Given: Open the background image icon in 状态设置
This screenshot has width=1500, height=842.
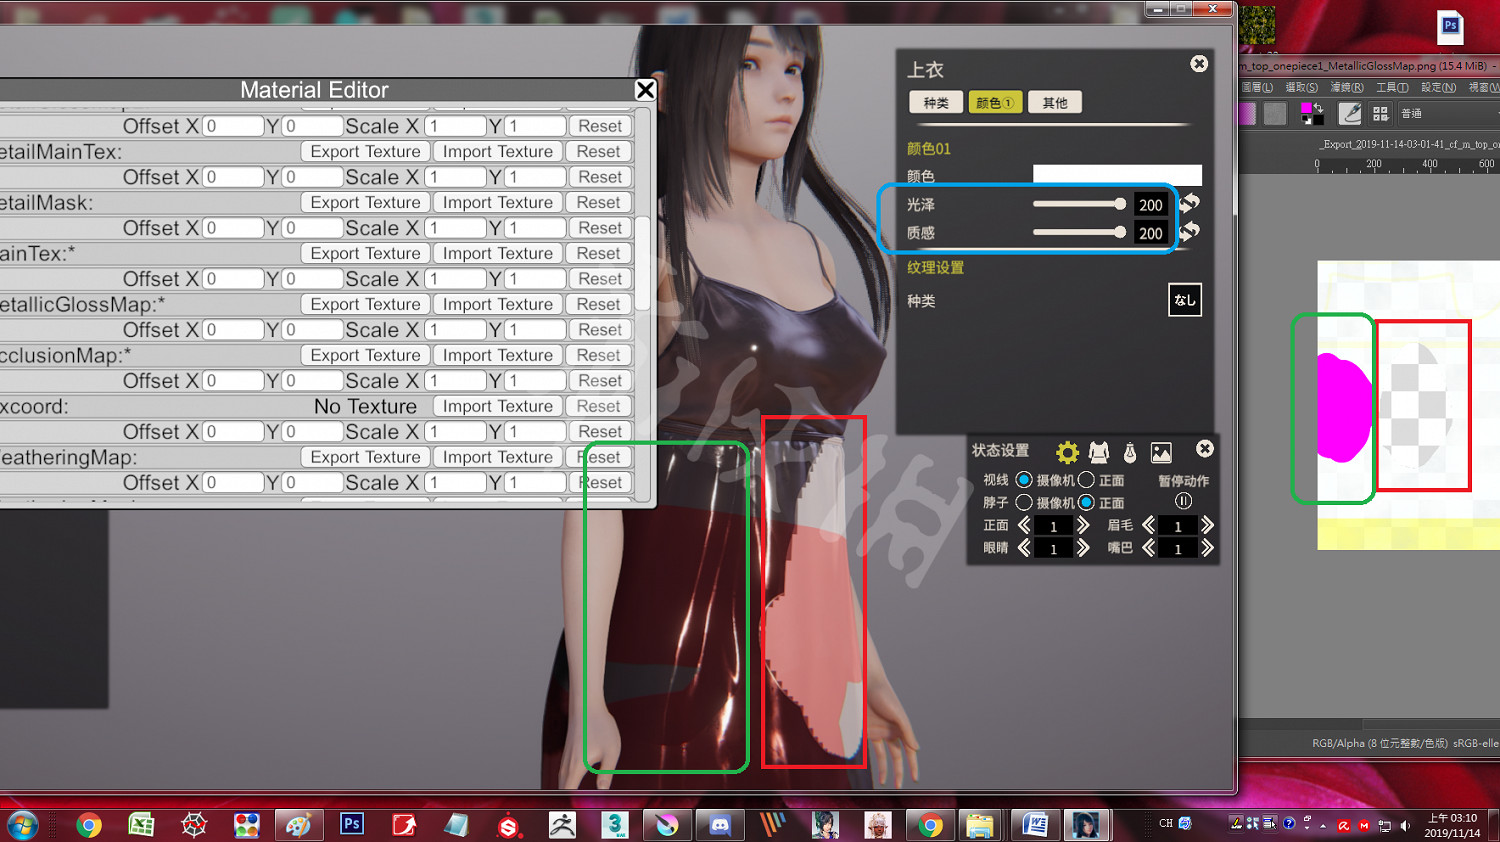Looking at the screenshot, I should point(1161,452).
